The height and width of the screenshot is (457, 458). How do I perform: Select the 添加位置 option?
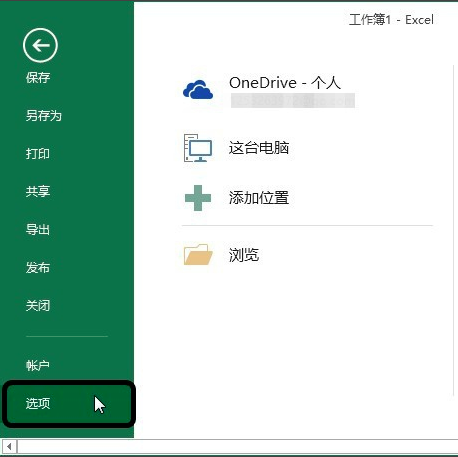pyautogui.click(x=259, y=198)
